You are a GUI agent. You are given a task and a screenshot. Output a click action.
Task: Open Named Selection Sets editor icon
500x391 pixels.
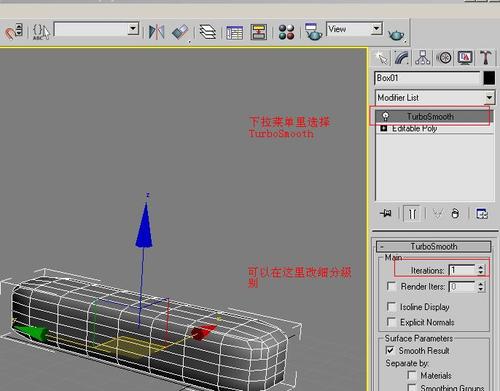coord(41,32)
